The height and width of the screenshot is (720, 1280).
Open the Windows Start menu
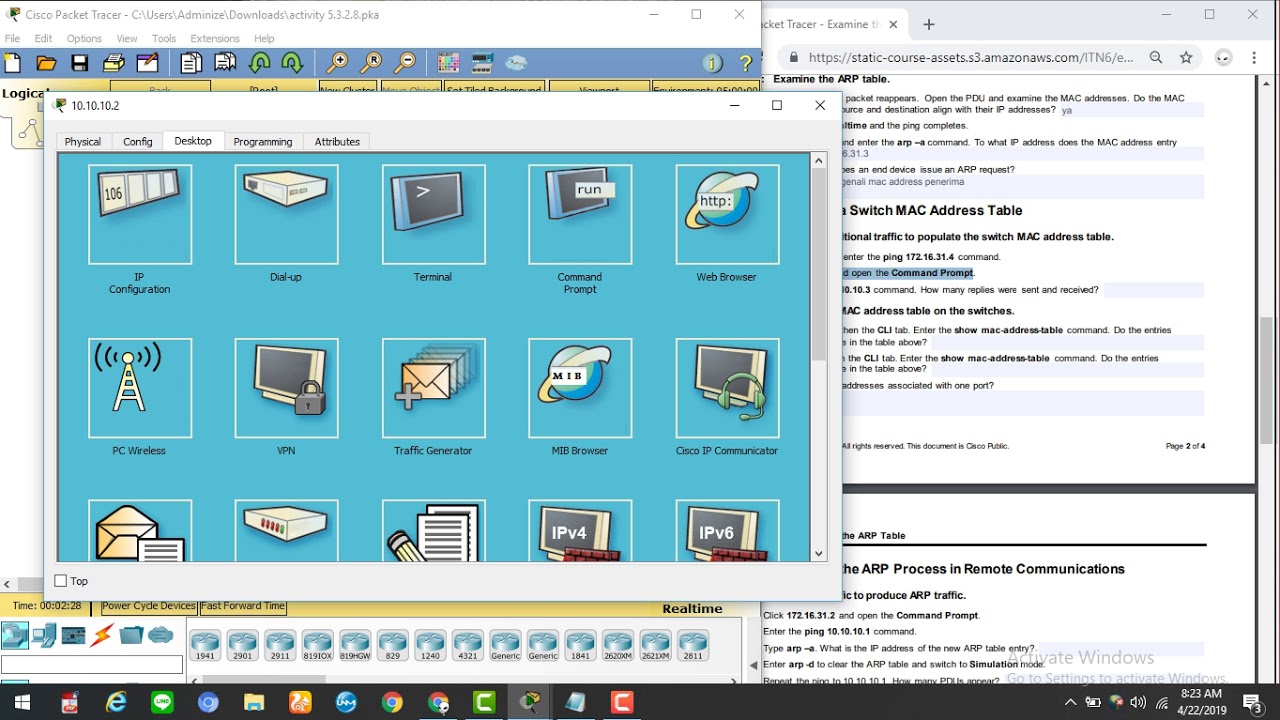[21, 703]
